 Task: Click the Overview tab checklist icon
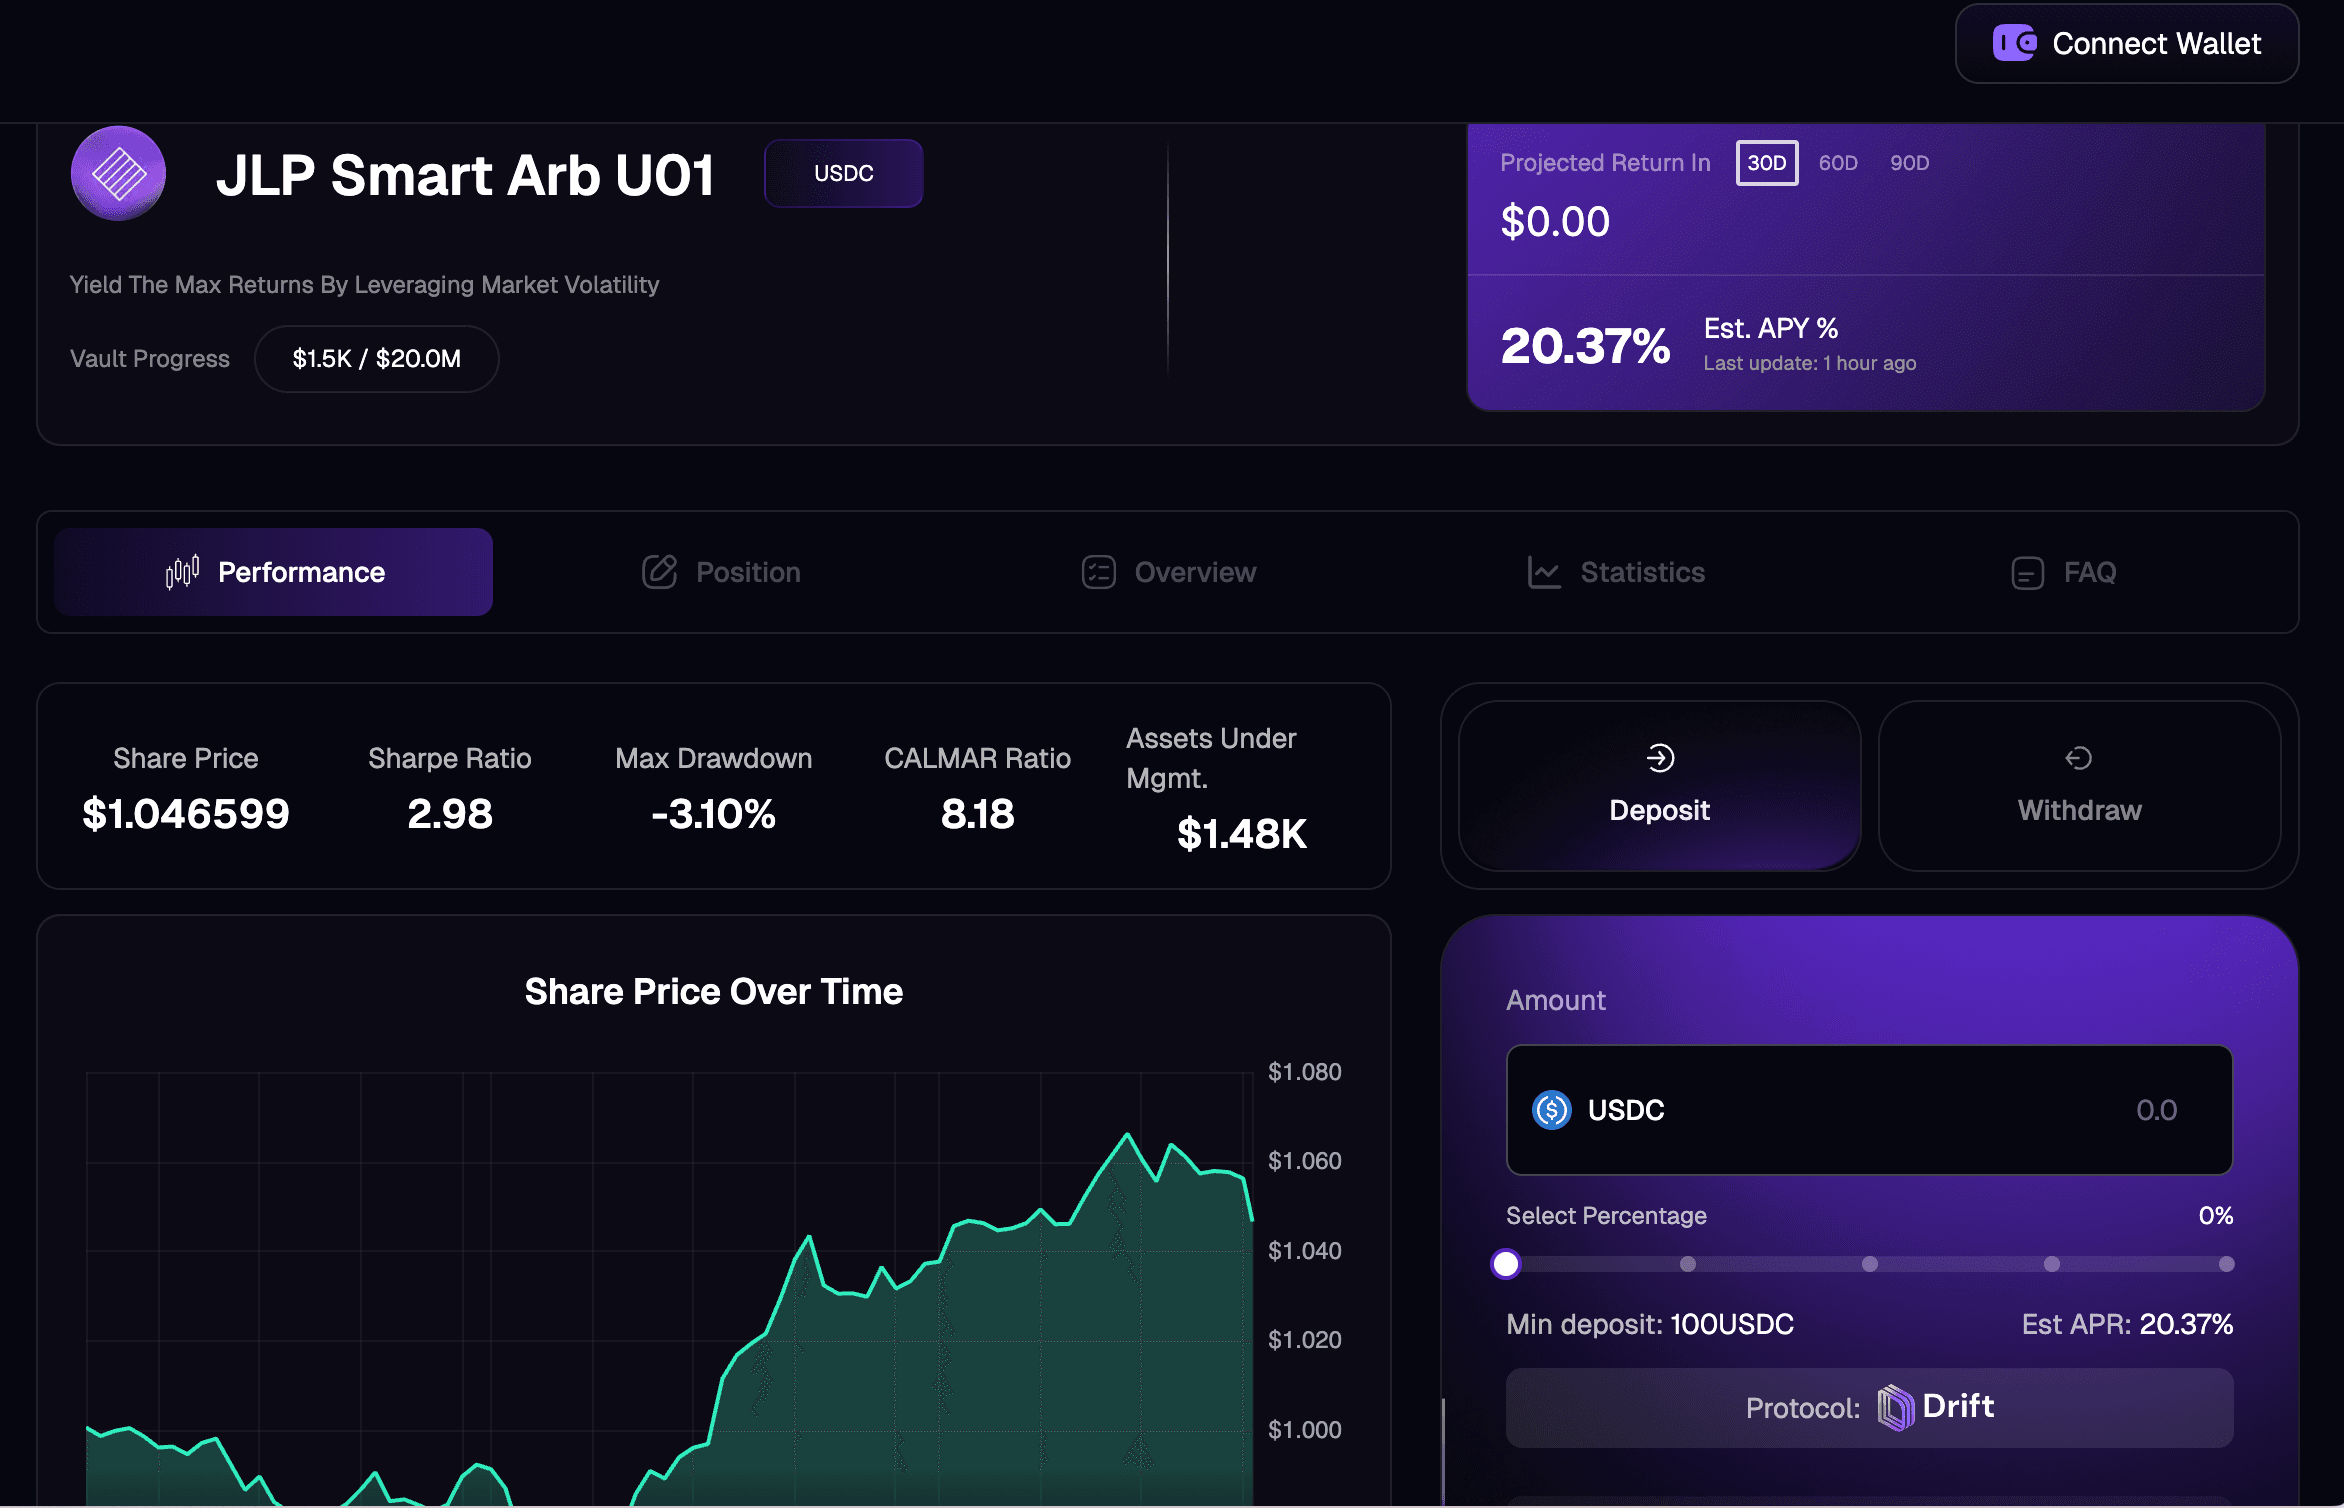(1098, 572)
